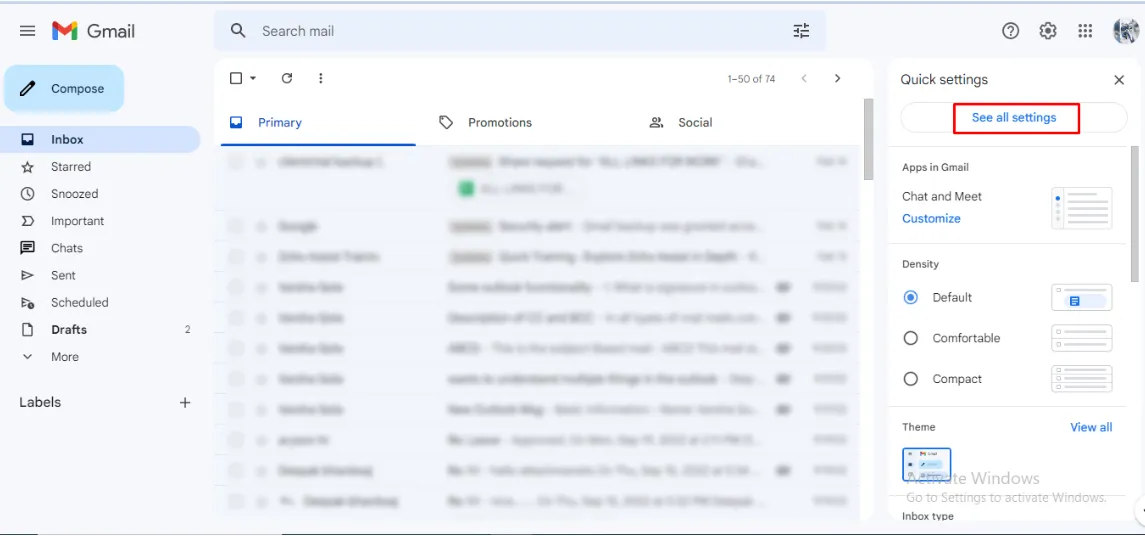This screenshot has width=1145, height=536.
Task: Click the Quick settings panel scrollbar
Action: click(x=1134, y=213)
